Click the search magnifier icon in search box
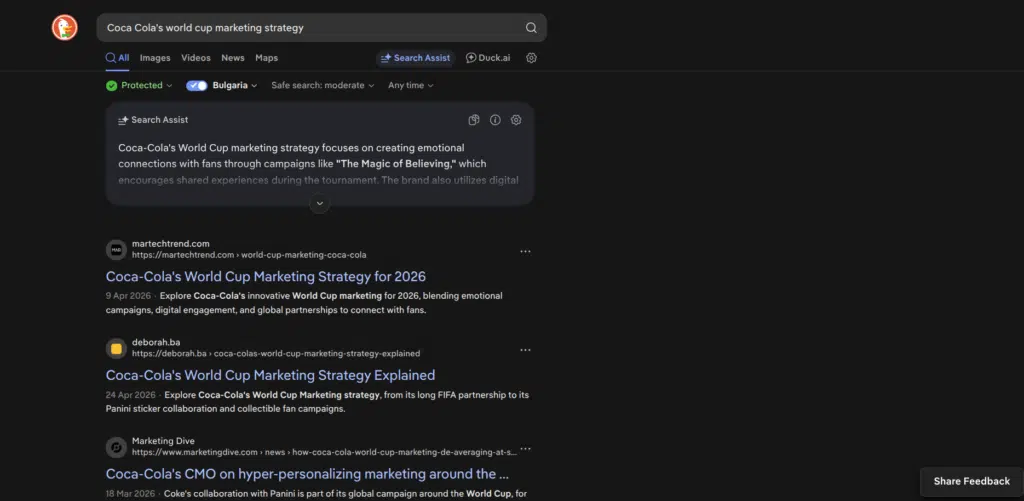 pyautogui.click(x=531, y=27)
